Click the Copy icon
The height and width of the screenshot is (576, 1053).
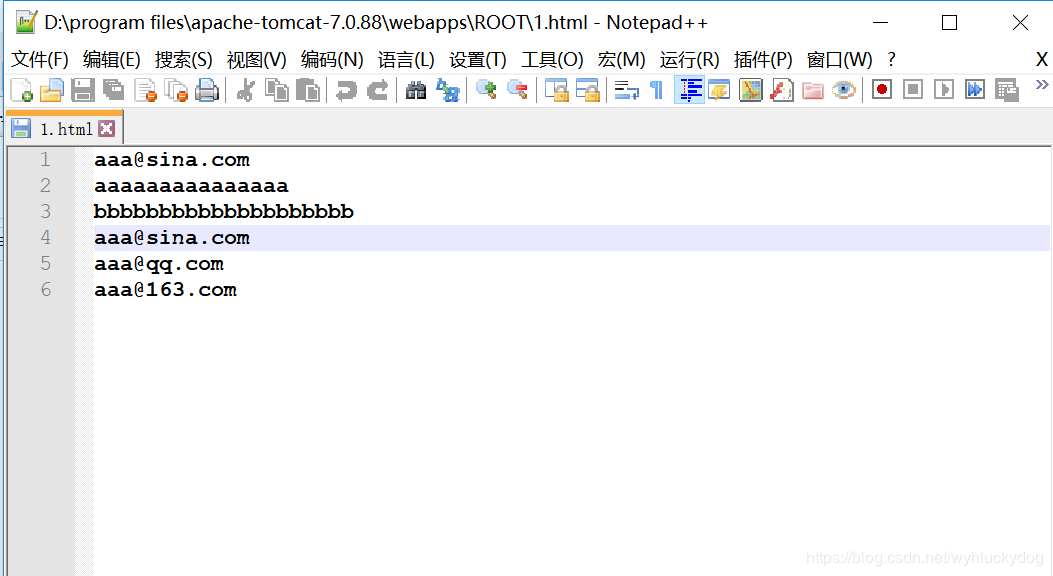pos(276,89)
